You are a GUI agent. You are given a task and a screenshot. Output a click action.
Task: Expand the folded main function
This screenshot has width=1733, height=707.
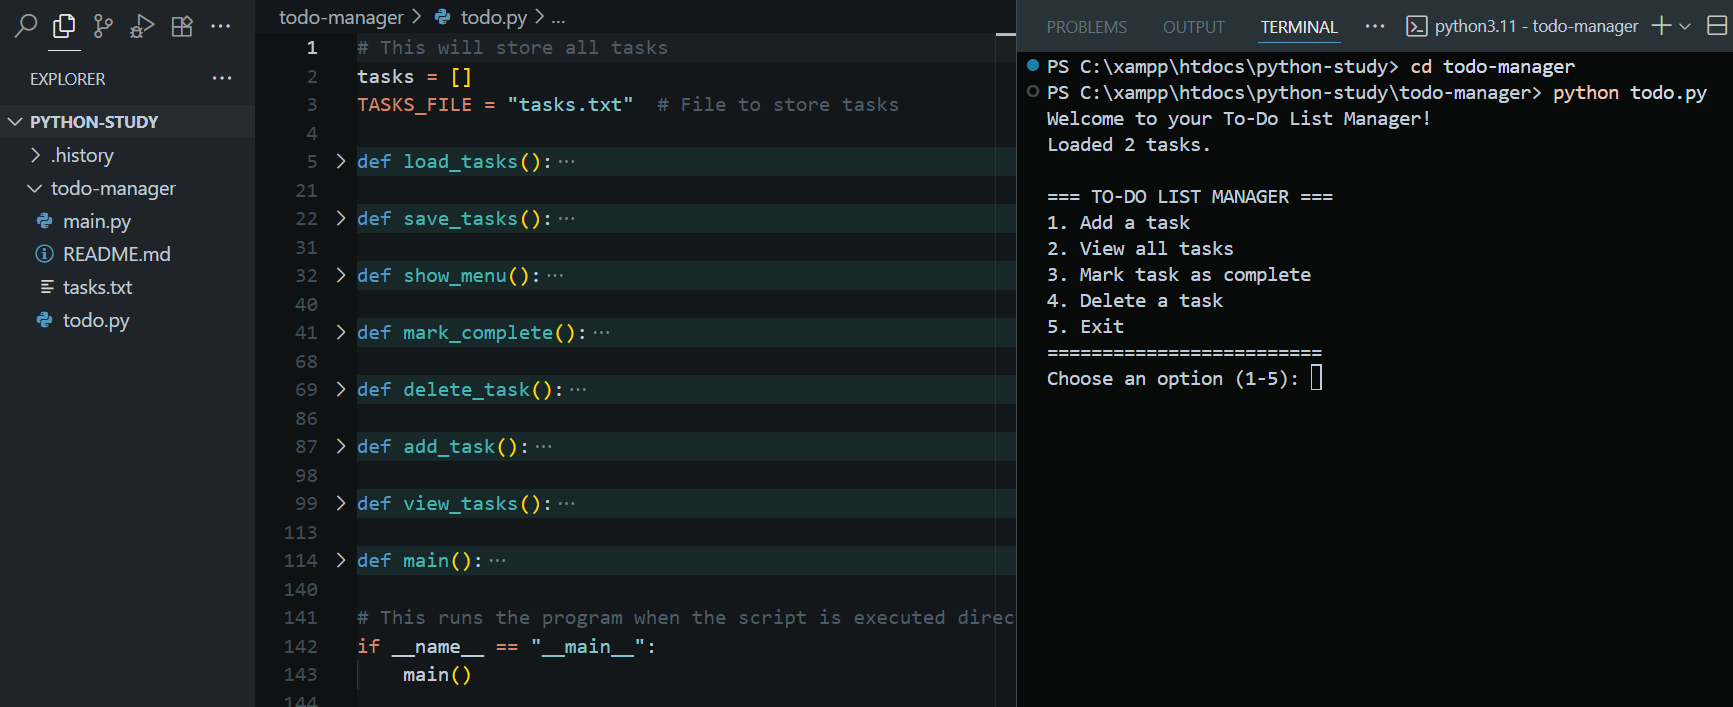340,560
